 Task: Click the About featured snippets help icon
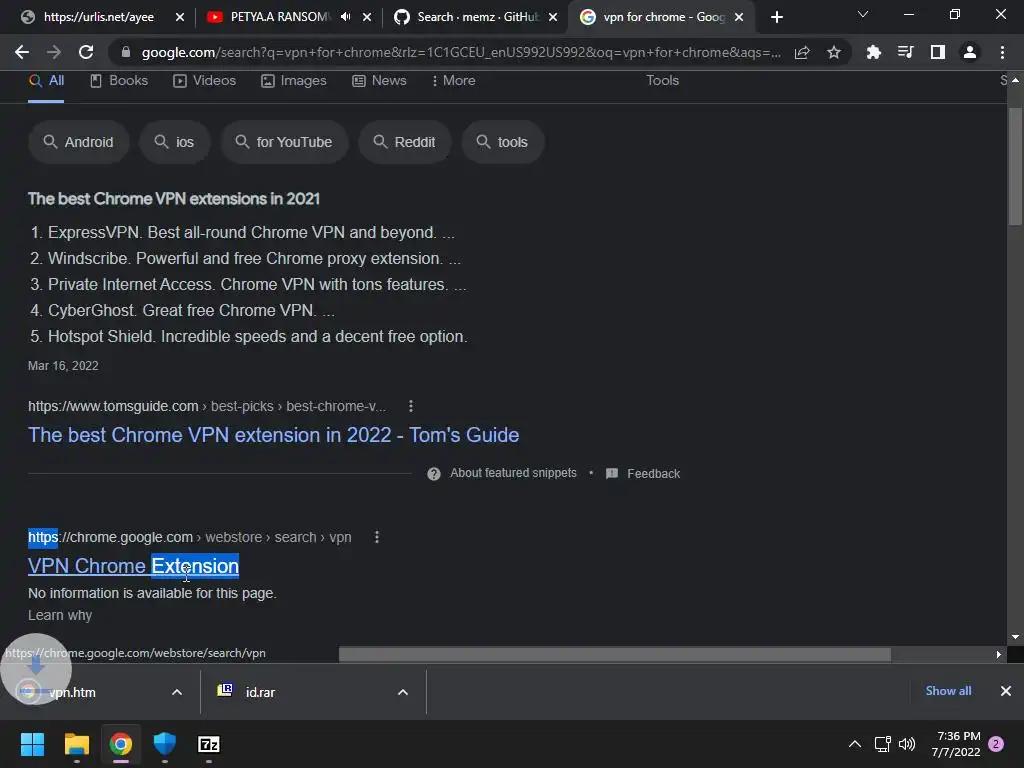(434, 473)
